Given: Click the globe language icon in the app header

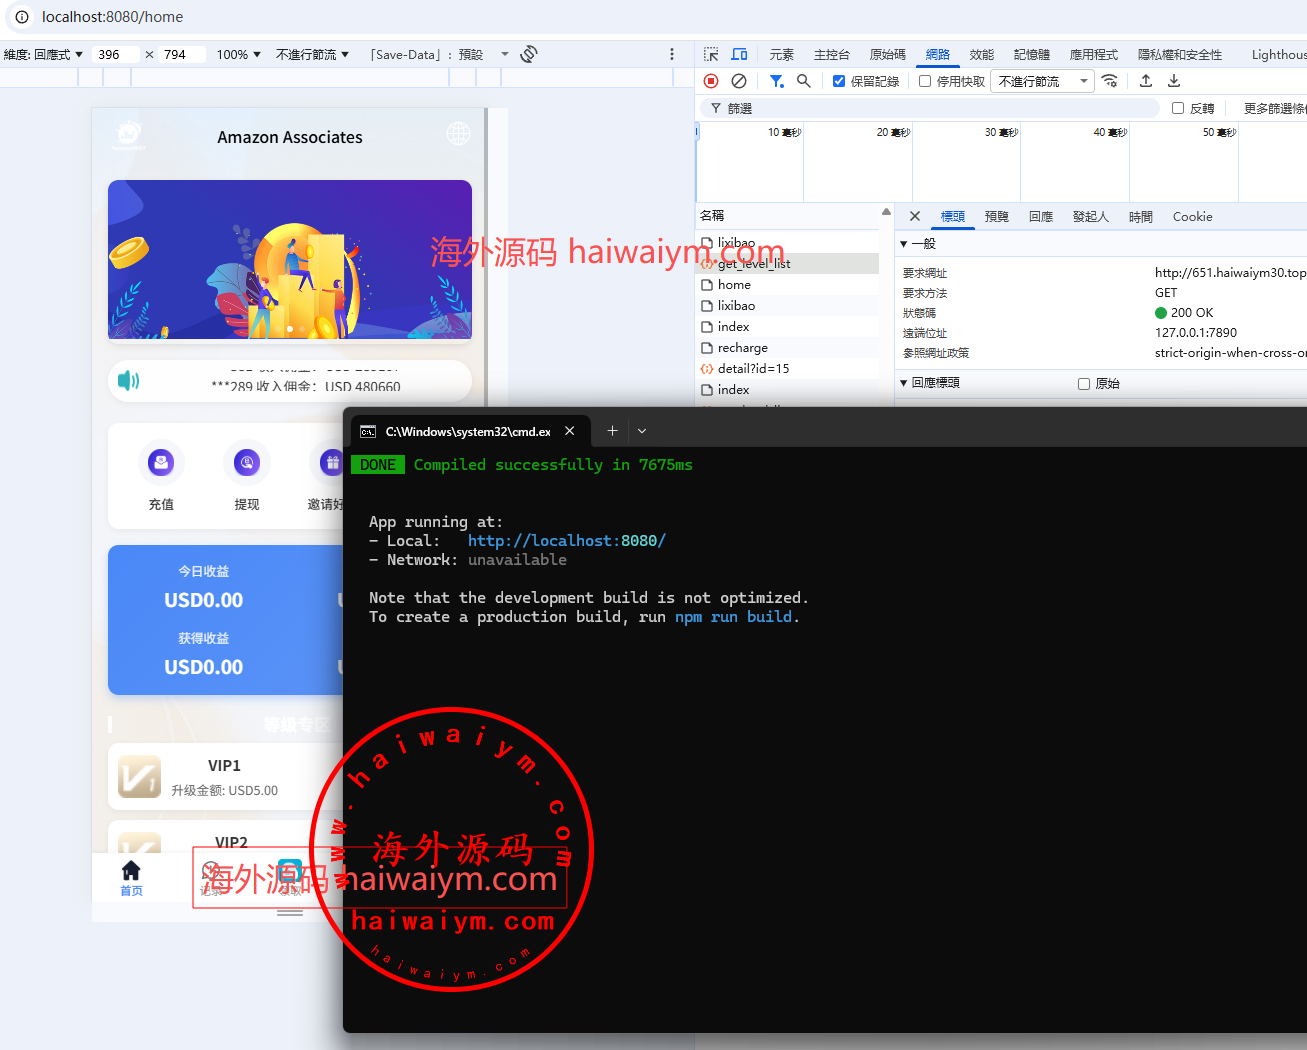Looking at the screenshot, I should point(458,134).
